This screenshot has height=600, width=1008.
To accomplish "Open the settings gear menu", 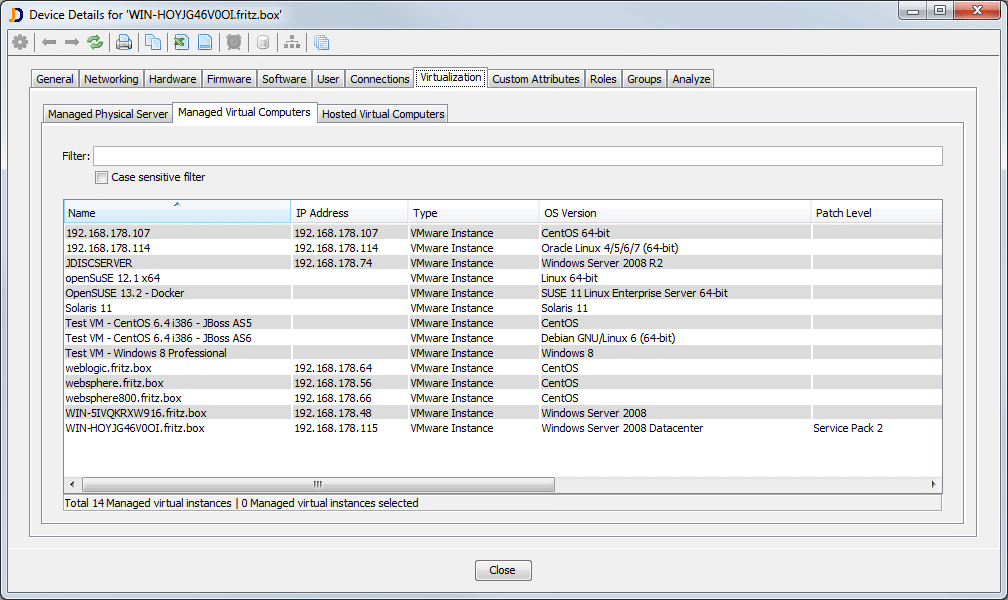I will pos(20,42).
